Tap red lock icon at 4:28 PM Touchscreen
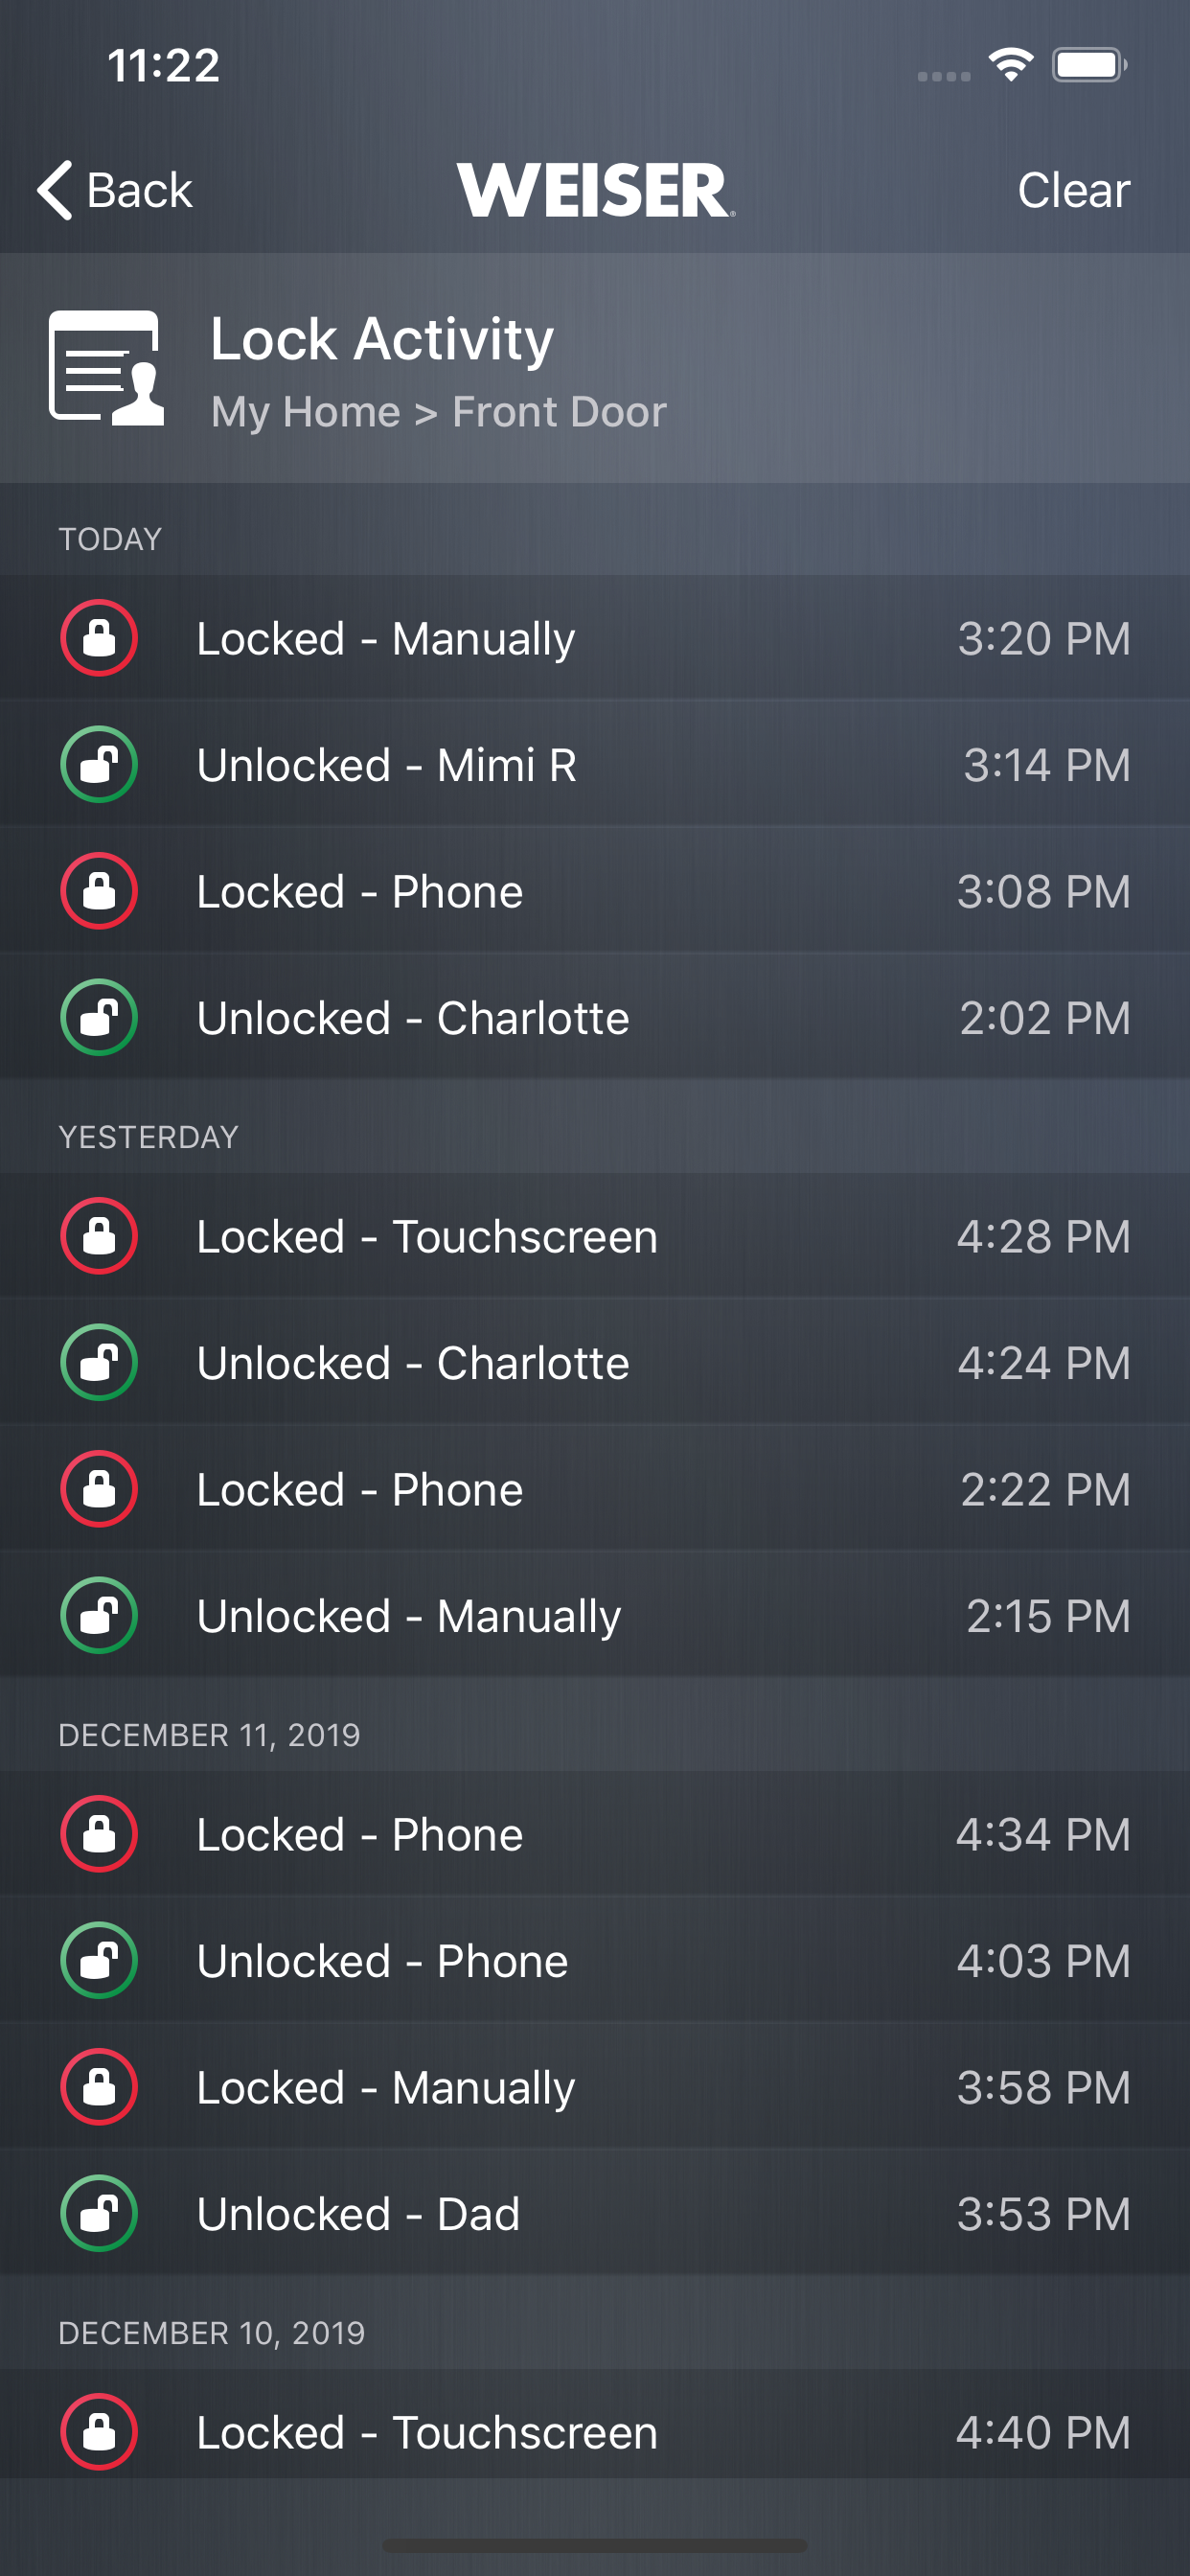The height and width of the screenshot is (2576, 1190). (99, 1236)
